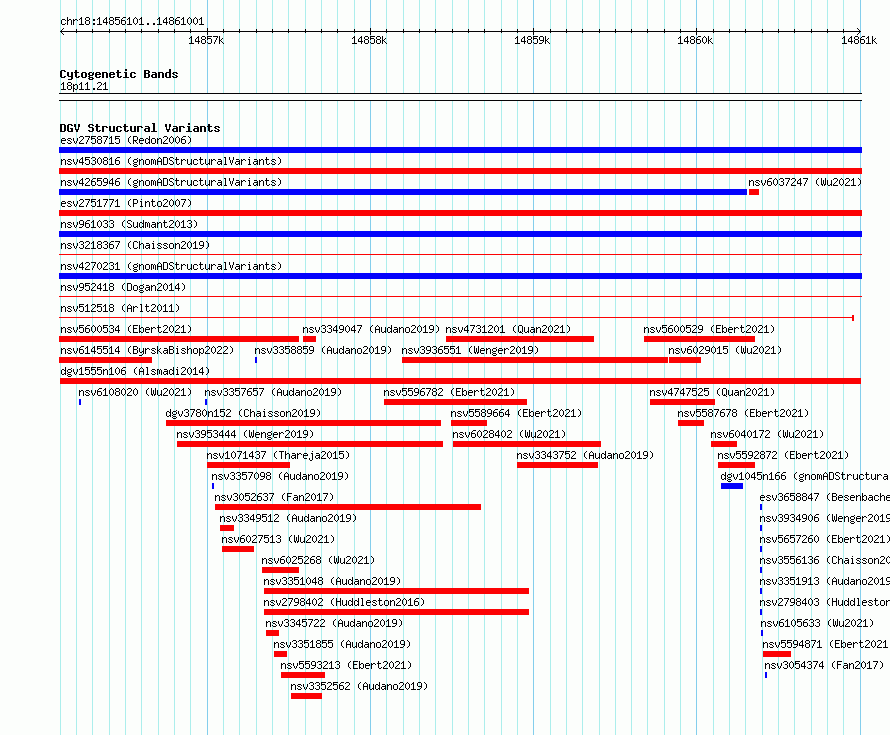Click nsv5593213 (Ebert2021) label
This screenshot has height=735, width=890.
tap(346, 665)
